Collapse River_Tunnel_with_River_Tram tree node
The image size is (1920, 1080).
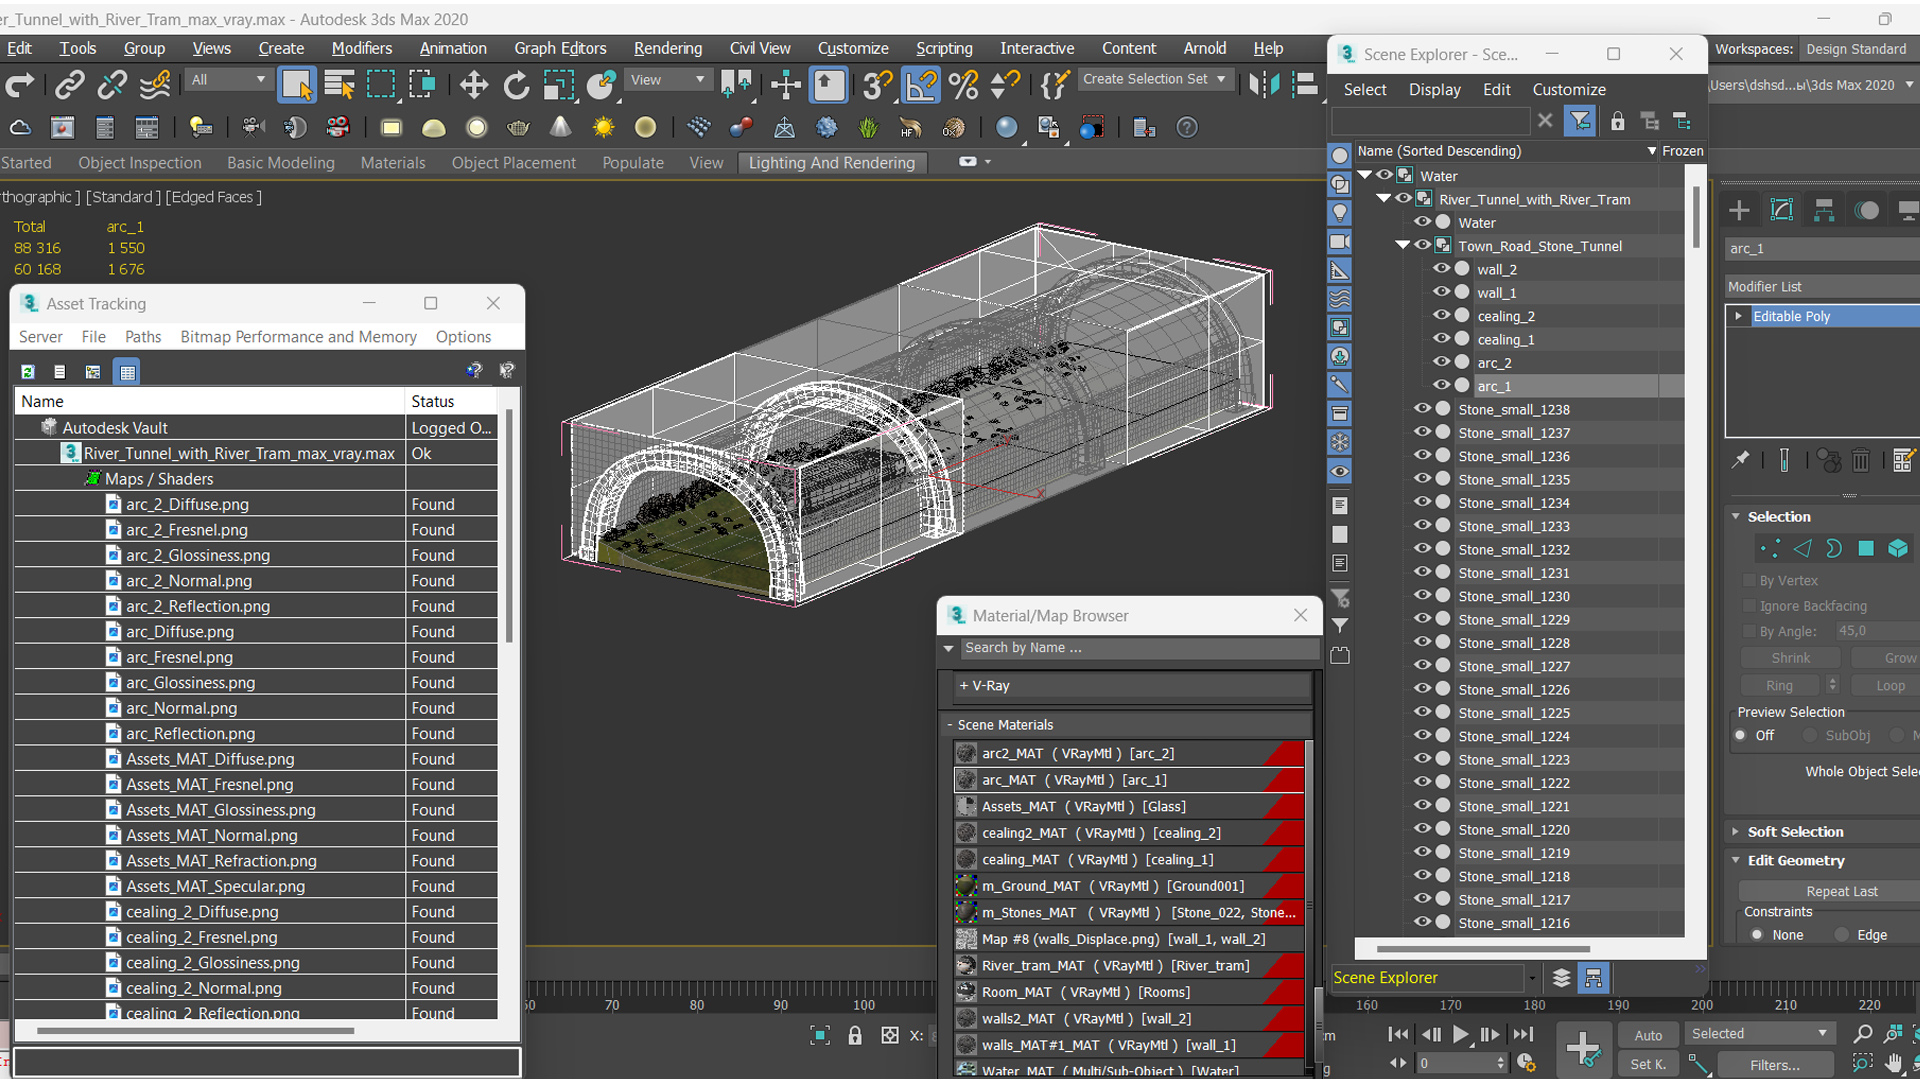coord(1383,198)
